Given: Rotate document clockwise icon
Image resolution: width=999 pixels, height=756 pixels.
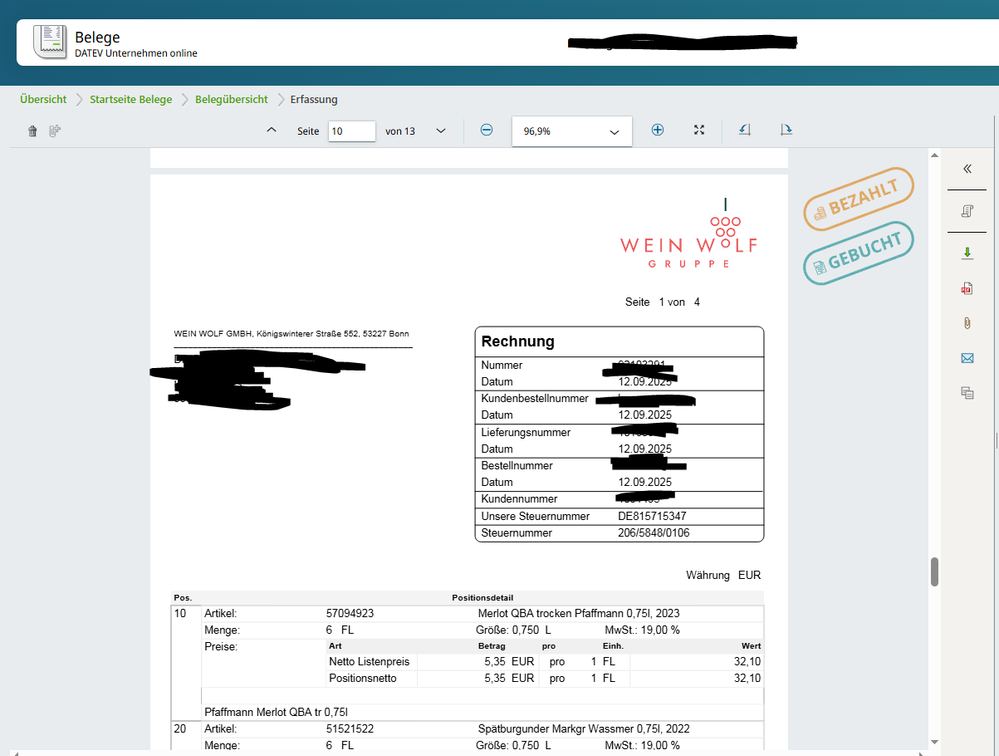Looking at the screenshot, I should click(x=786, y=130).
